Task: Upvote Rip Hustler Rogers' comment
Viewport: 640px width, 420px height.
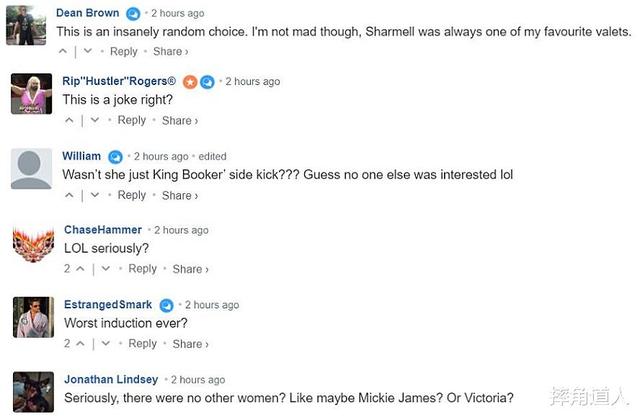Action: (70, 121)
